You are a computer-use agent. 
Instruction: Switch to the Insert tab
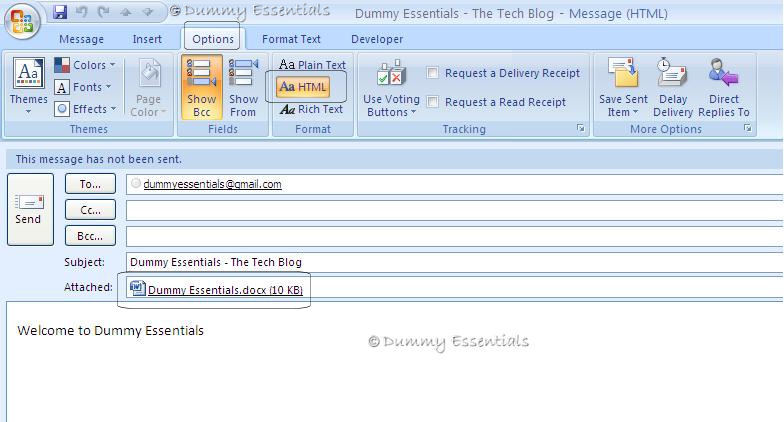tap(147, 39)
